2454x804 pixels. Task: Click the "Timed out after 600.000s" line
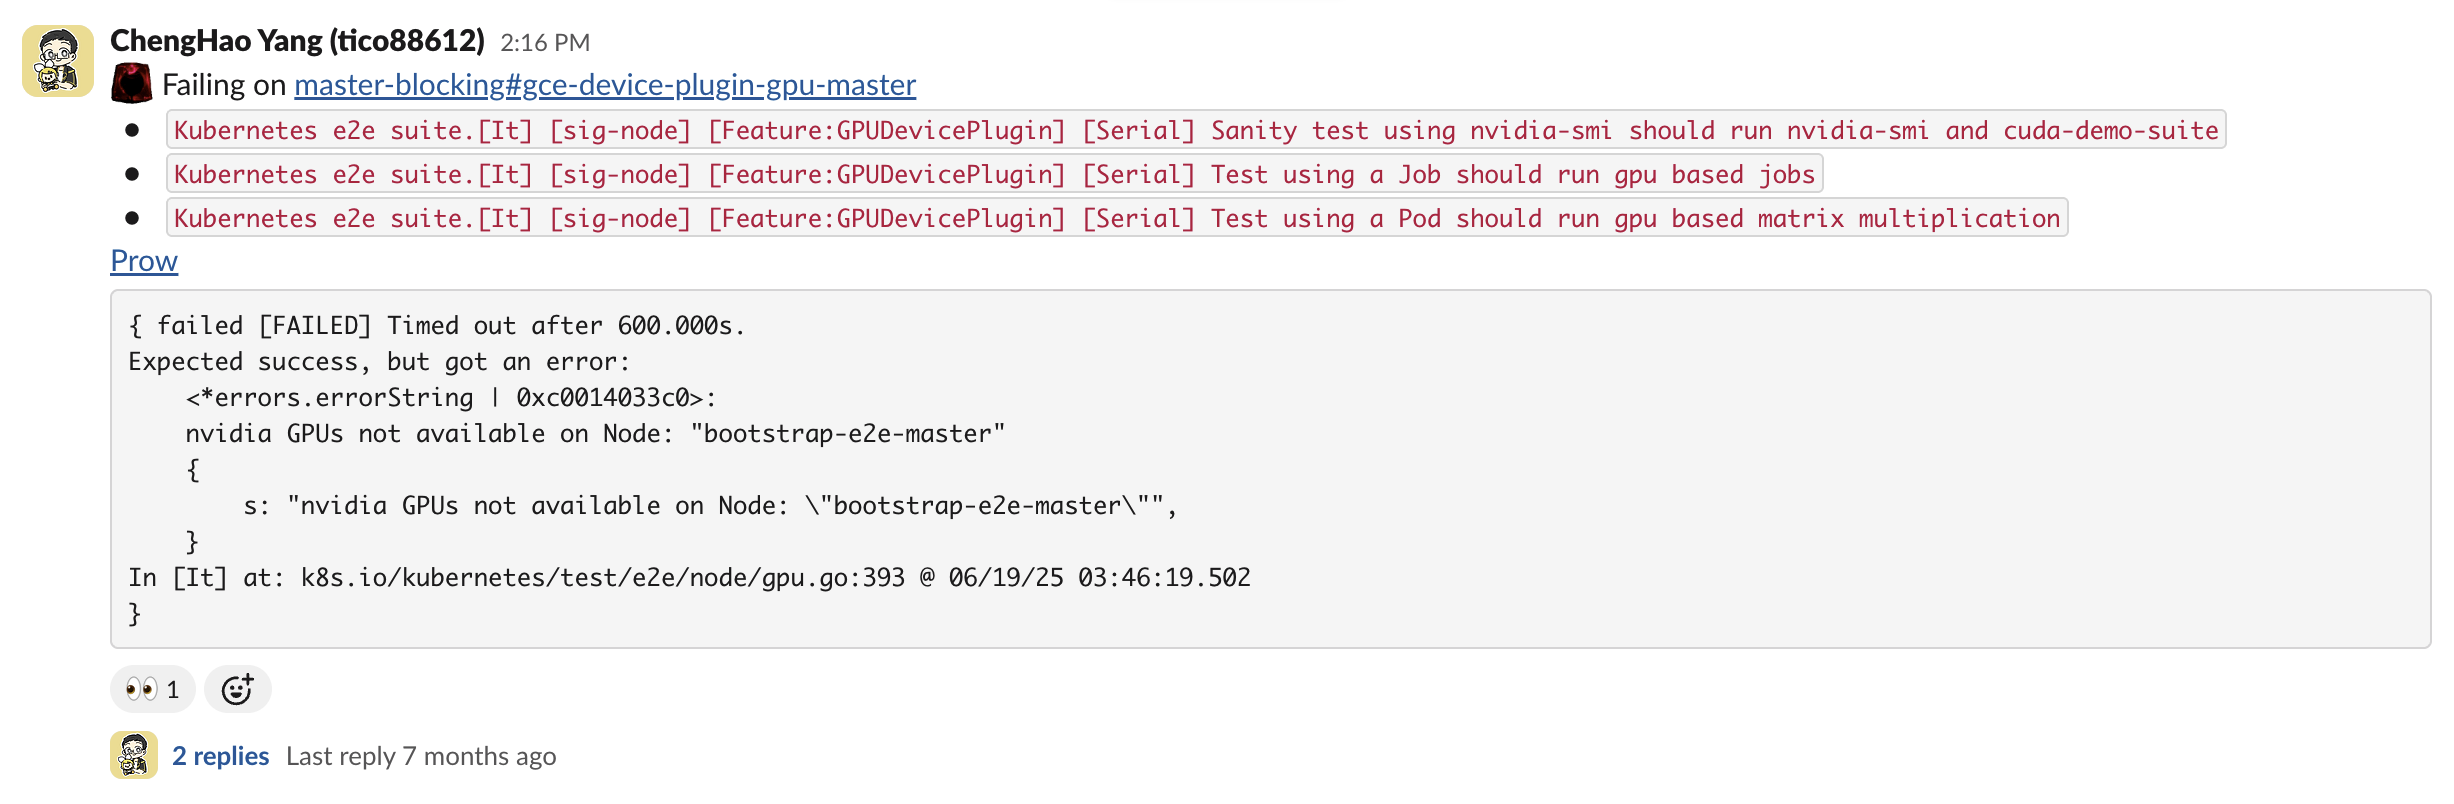click(x=437, y=326)
